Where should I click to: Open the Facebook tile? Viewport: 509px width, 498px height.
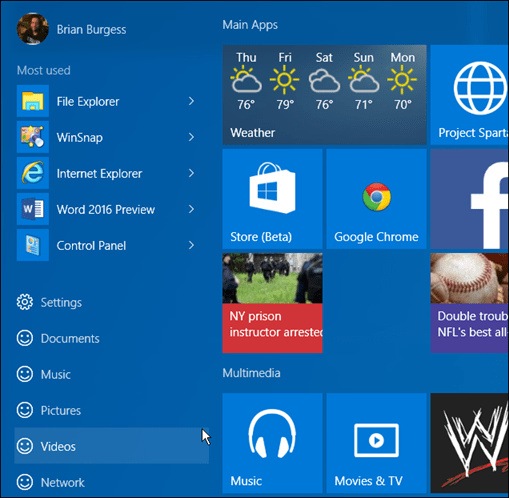pos(469,199)
